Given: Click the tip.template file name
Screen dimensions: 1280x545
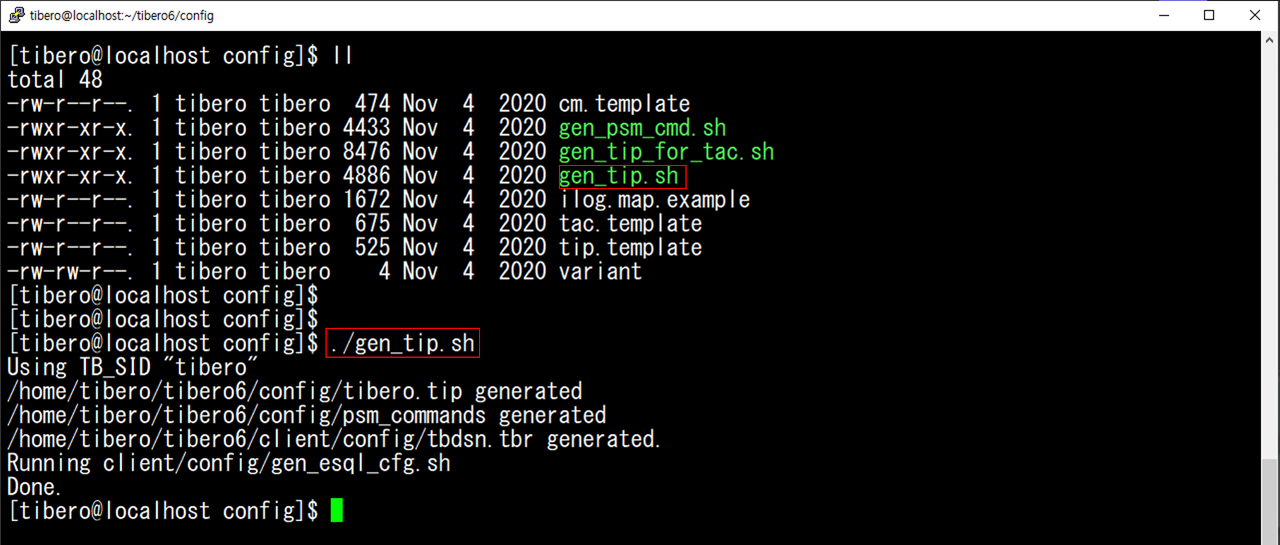Looking at the screenshot, I should coord(630,248).
